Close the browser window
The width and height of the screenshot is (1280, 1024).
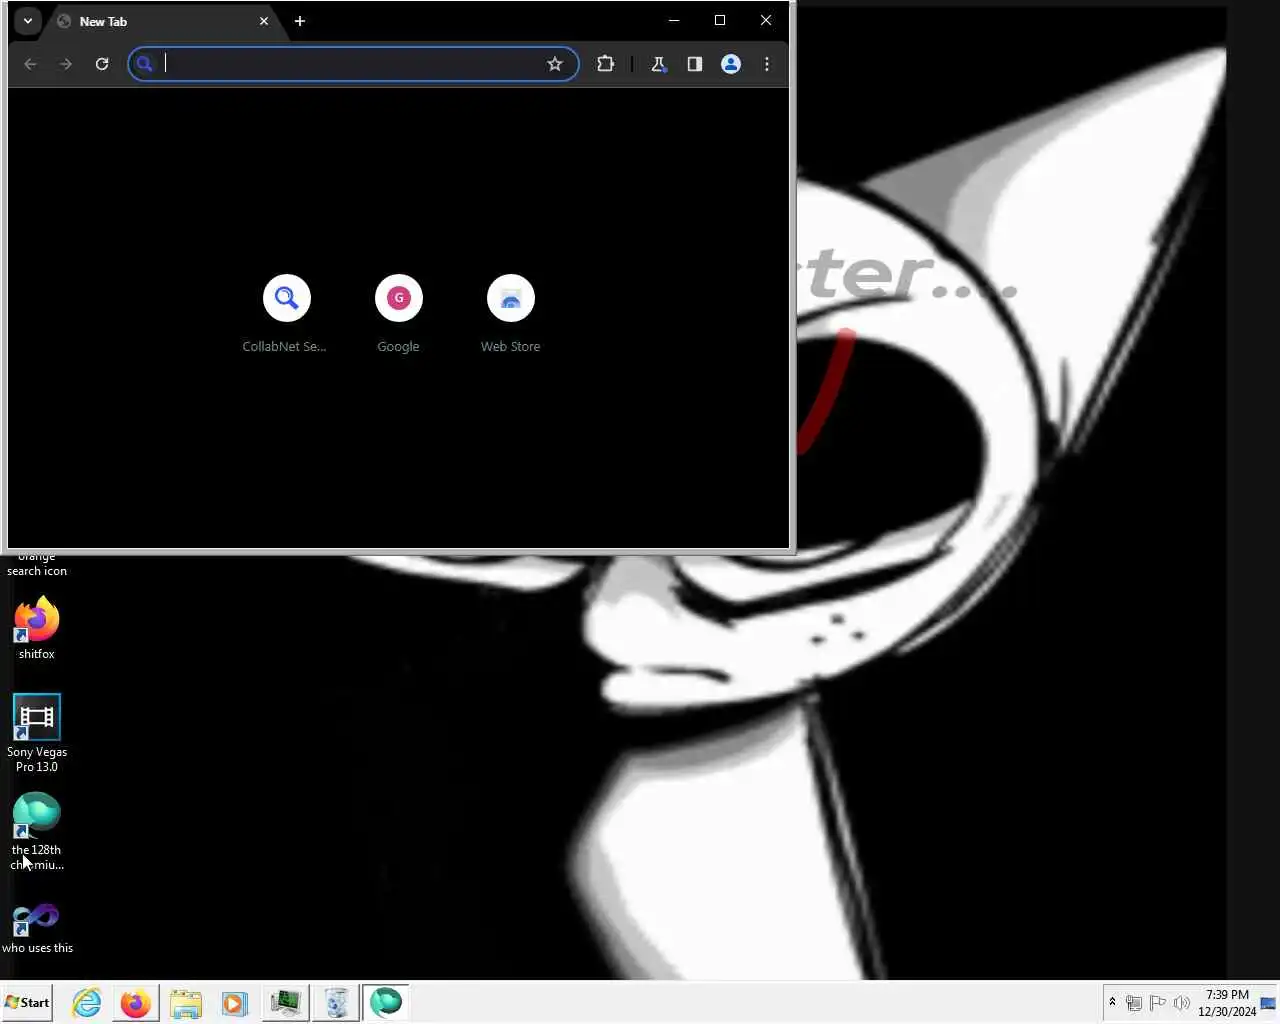click(x=766, y=20)
